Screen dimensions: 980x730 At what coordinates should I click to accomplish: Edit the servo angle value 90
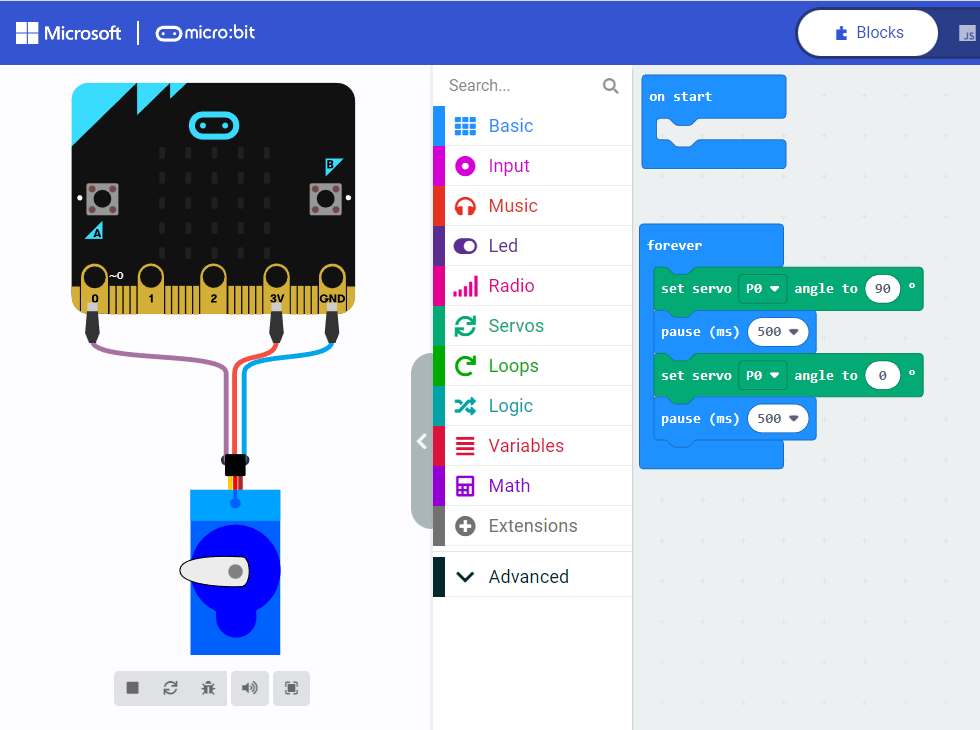click(x=882, y=289)
